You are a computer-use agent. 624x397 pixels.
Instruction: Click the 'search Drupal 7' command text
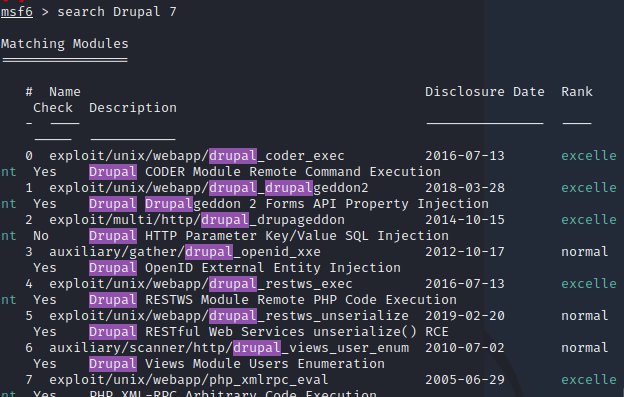(117, 12)
